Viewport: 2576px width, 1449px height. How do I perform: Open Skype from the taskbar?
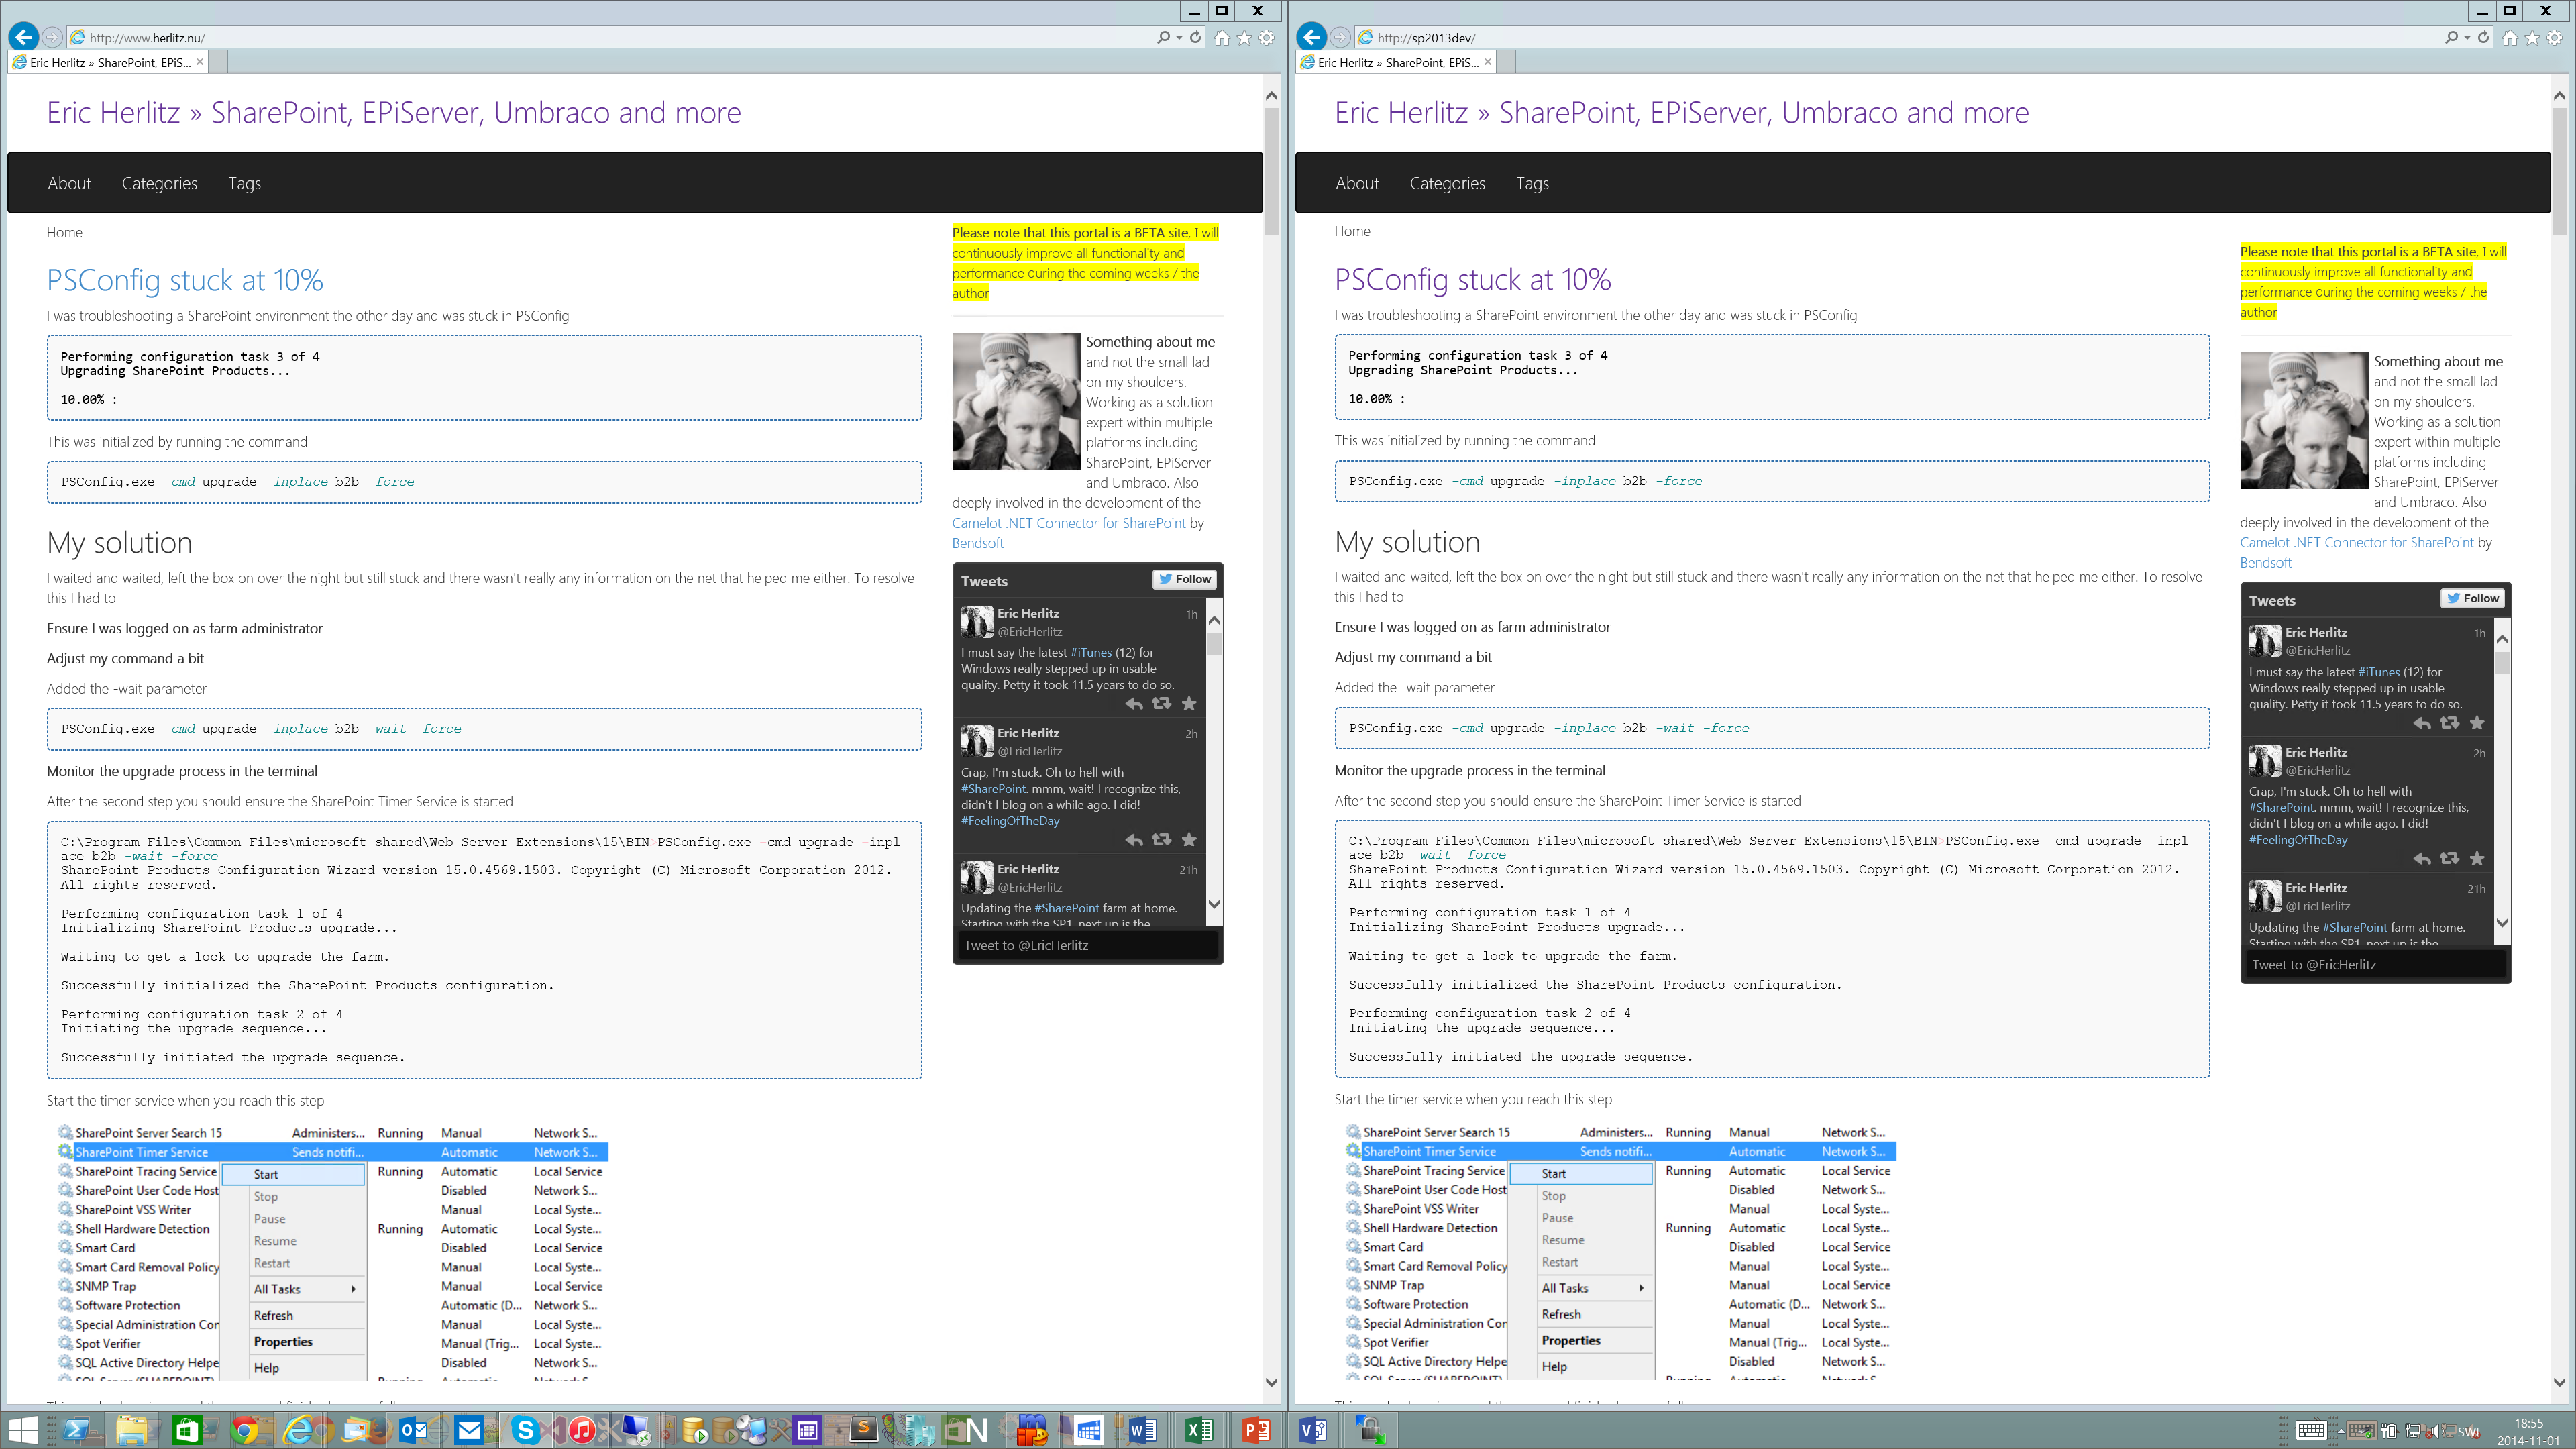tap(525, 1431)
